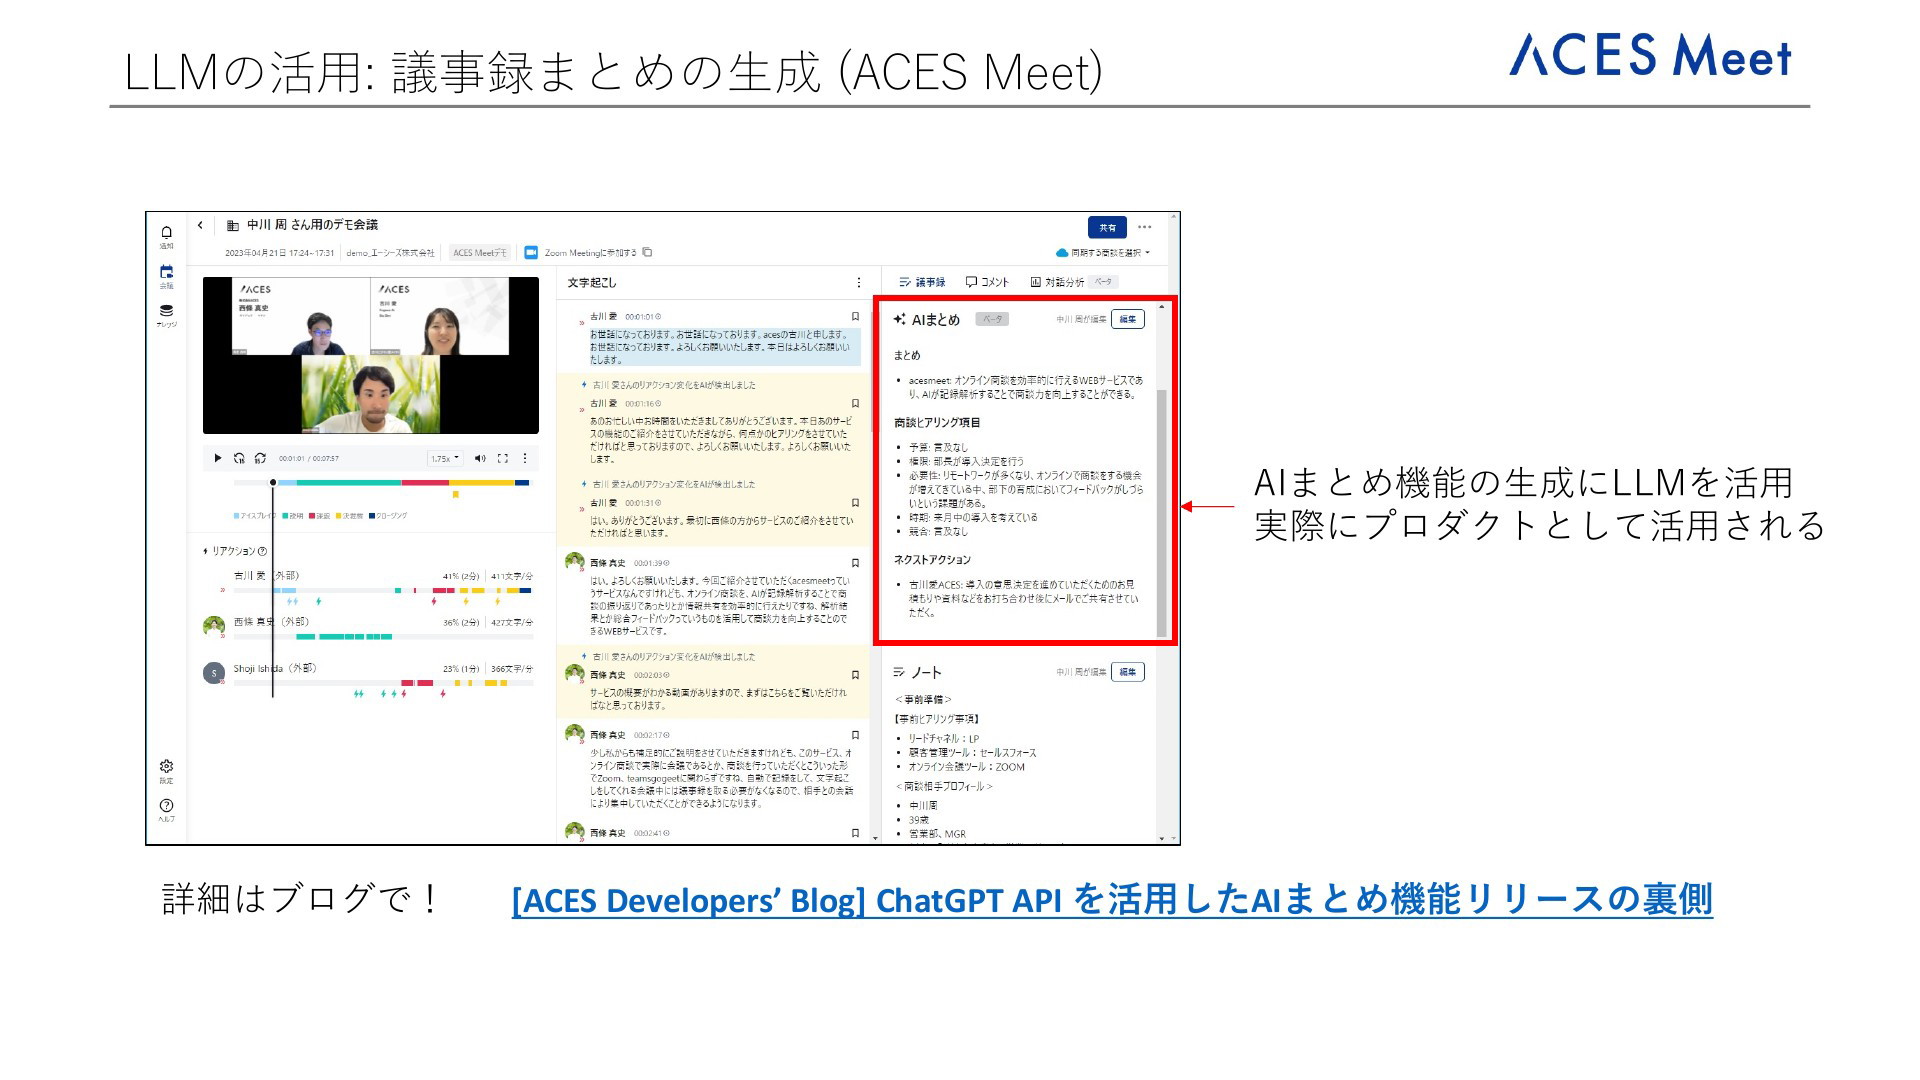Bookmark the 00:01:16 transcript entry

[855, 403]
